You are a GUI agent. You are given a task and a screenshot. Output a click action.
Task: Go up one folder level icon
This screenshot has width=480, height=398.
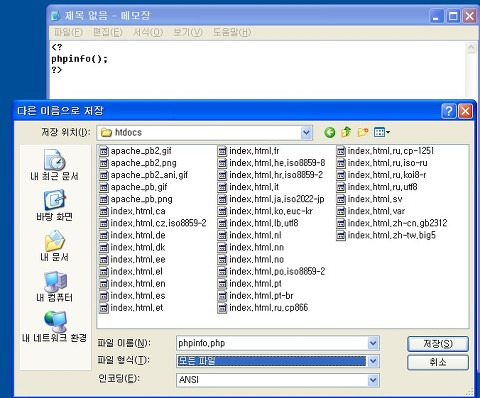point(346,132)
